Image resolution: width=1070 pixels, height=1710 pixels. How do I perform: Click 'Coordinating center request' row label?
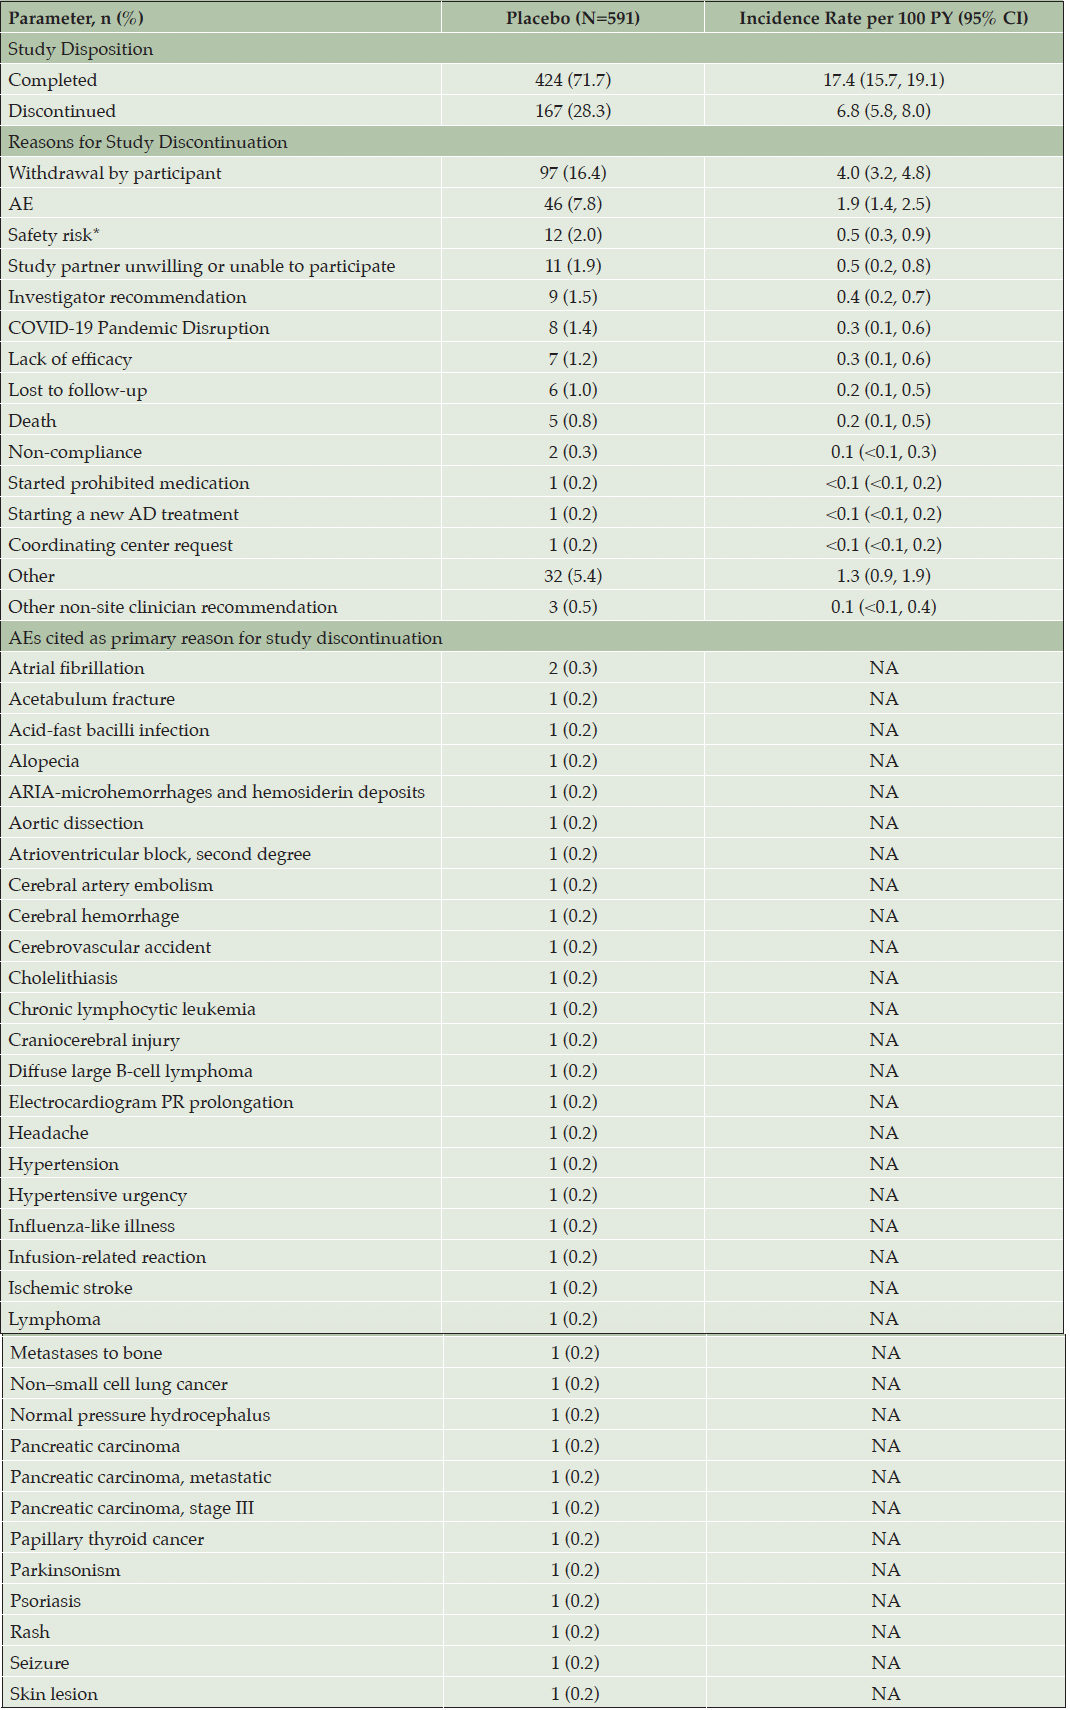121,545
